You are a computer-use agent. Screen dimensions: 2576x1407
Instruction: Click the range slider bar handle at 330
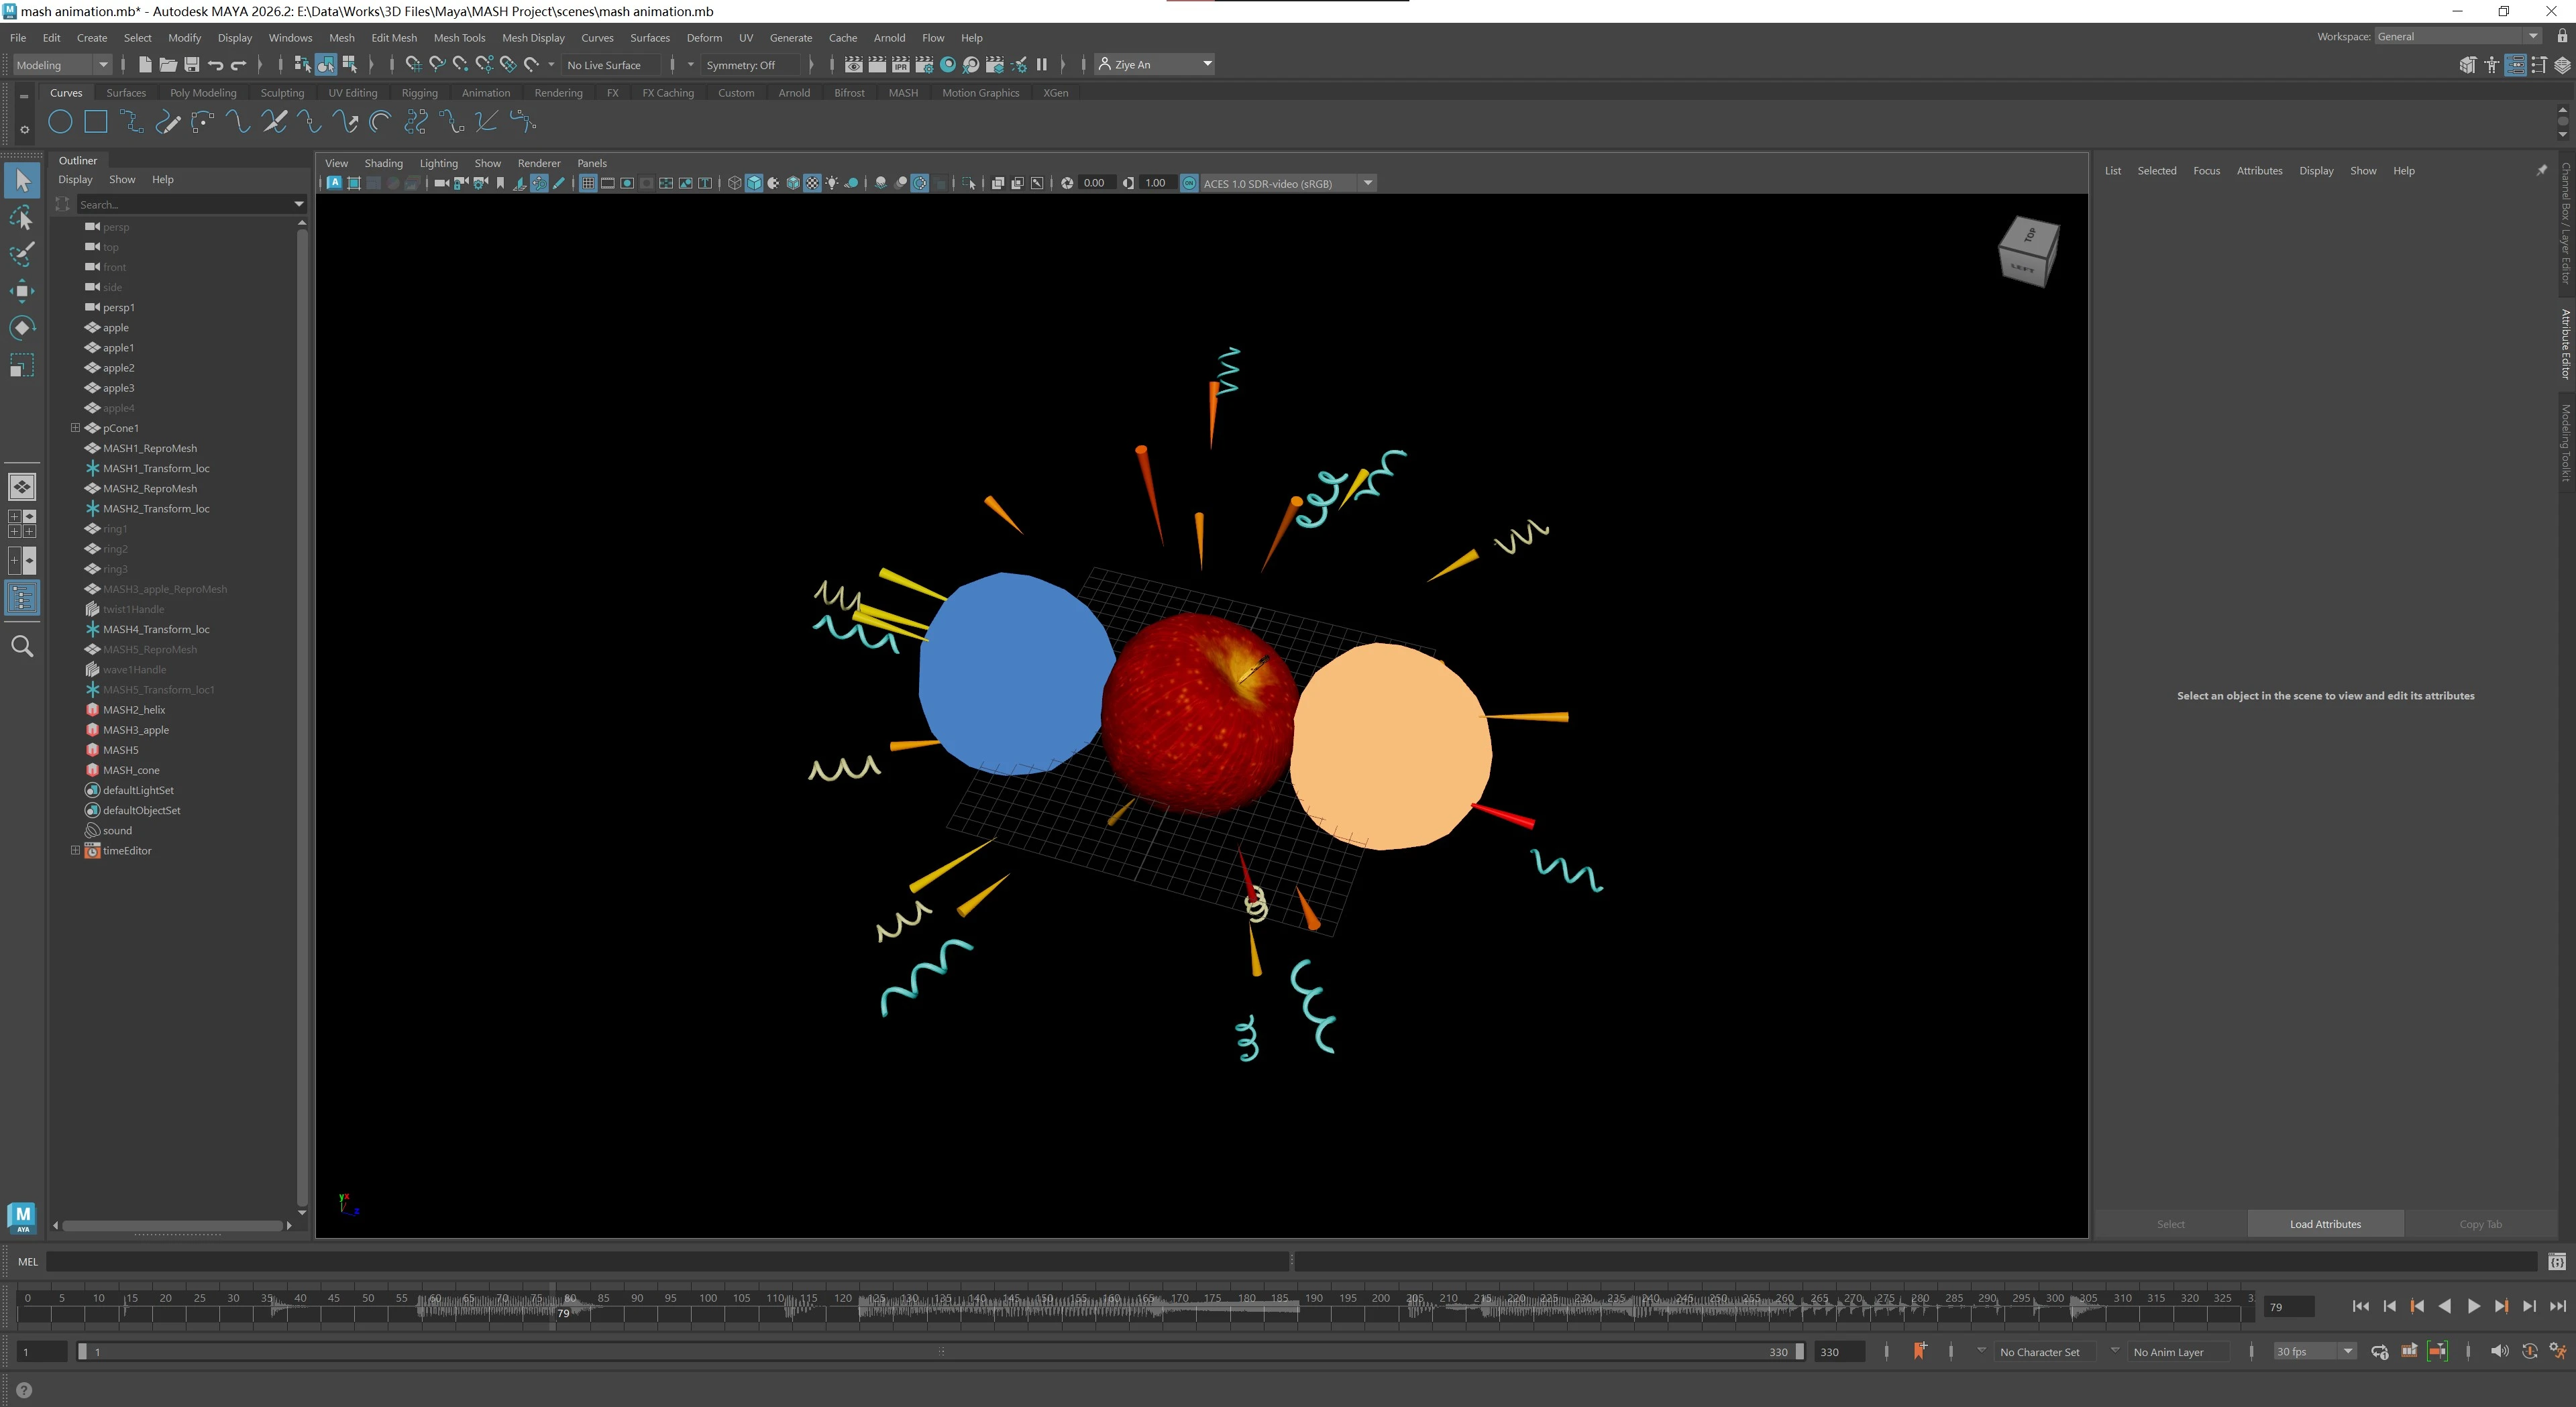[x=1799, y=1351]
